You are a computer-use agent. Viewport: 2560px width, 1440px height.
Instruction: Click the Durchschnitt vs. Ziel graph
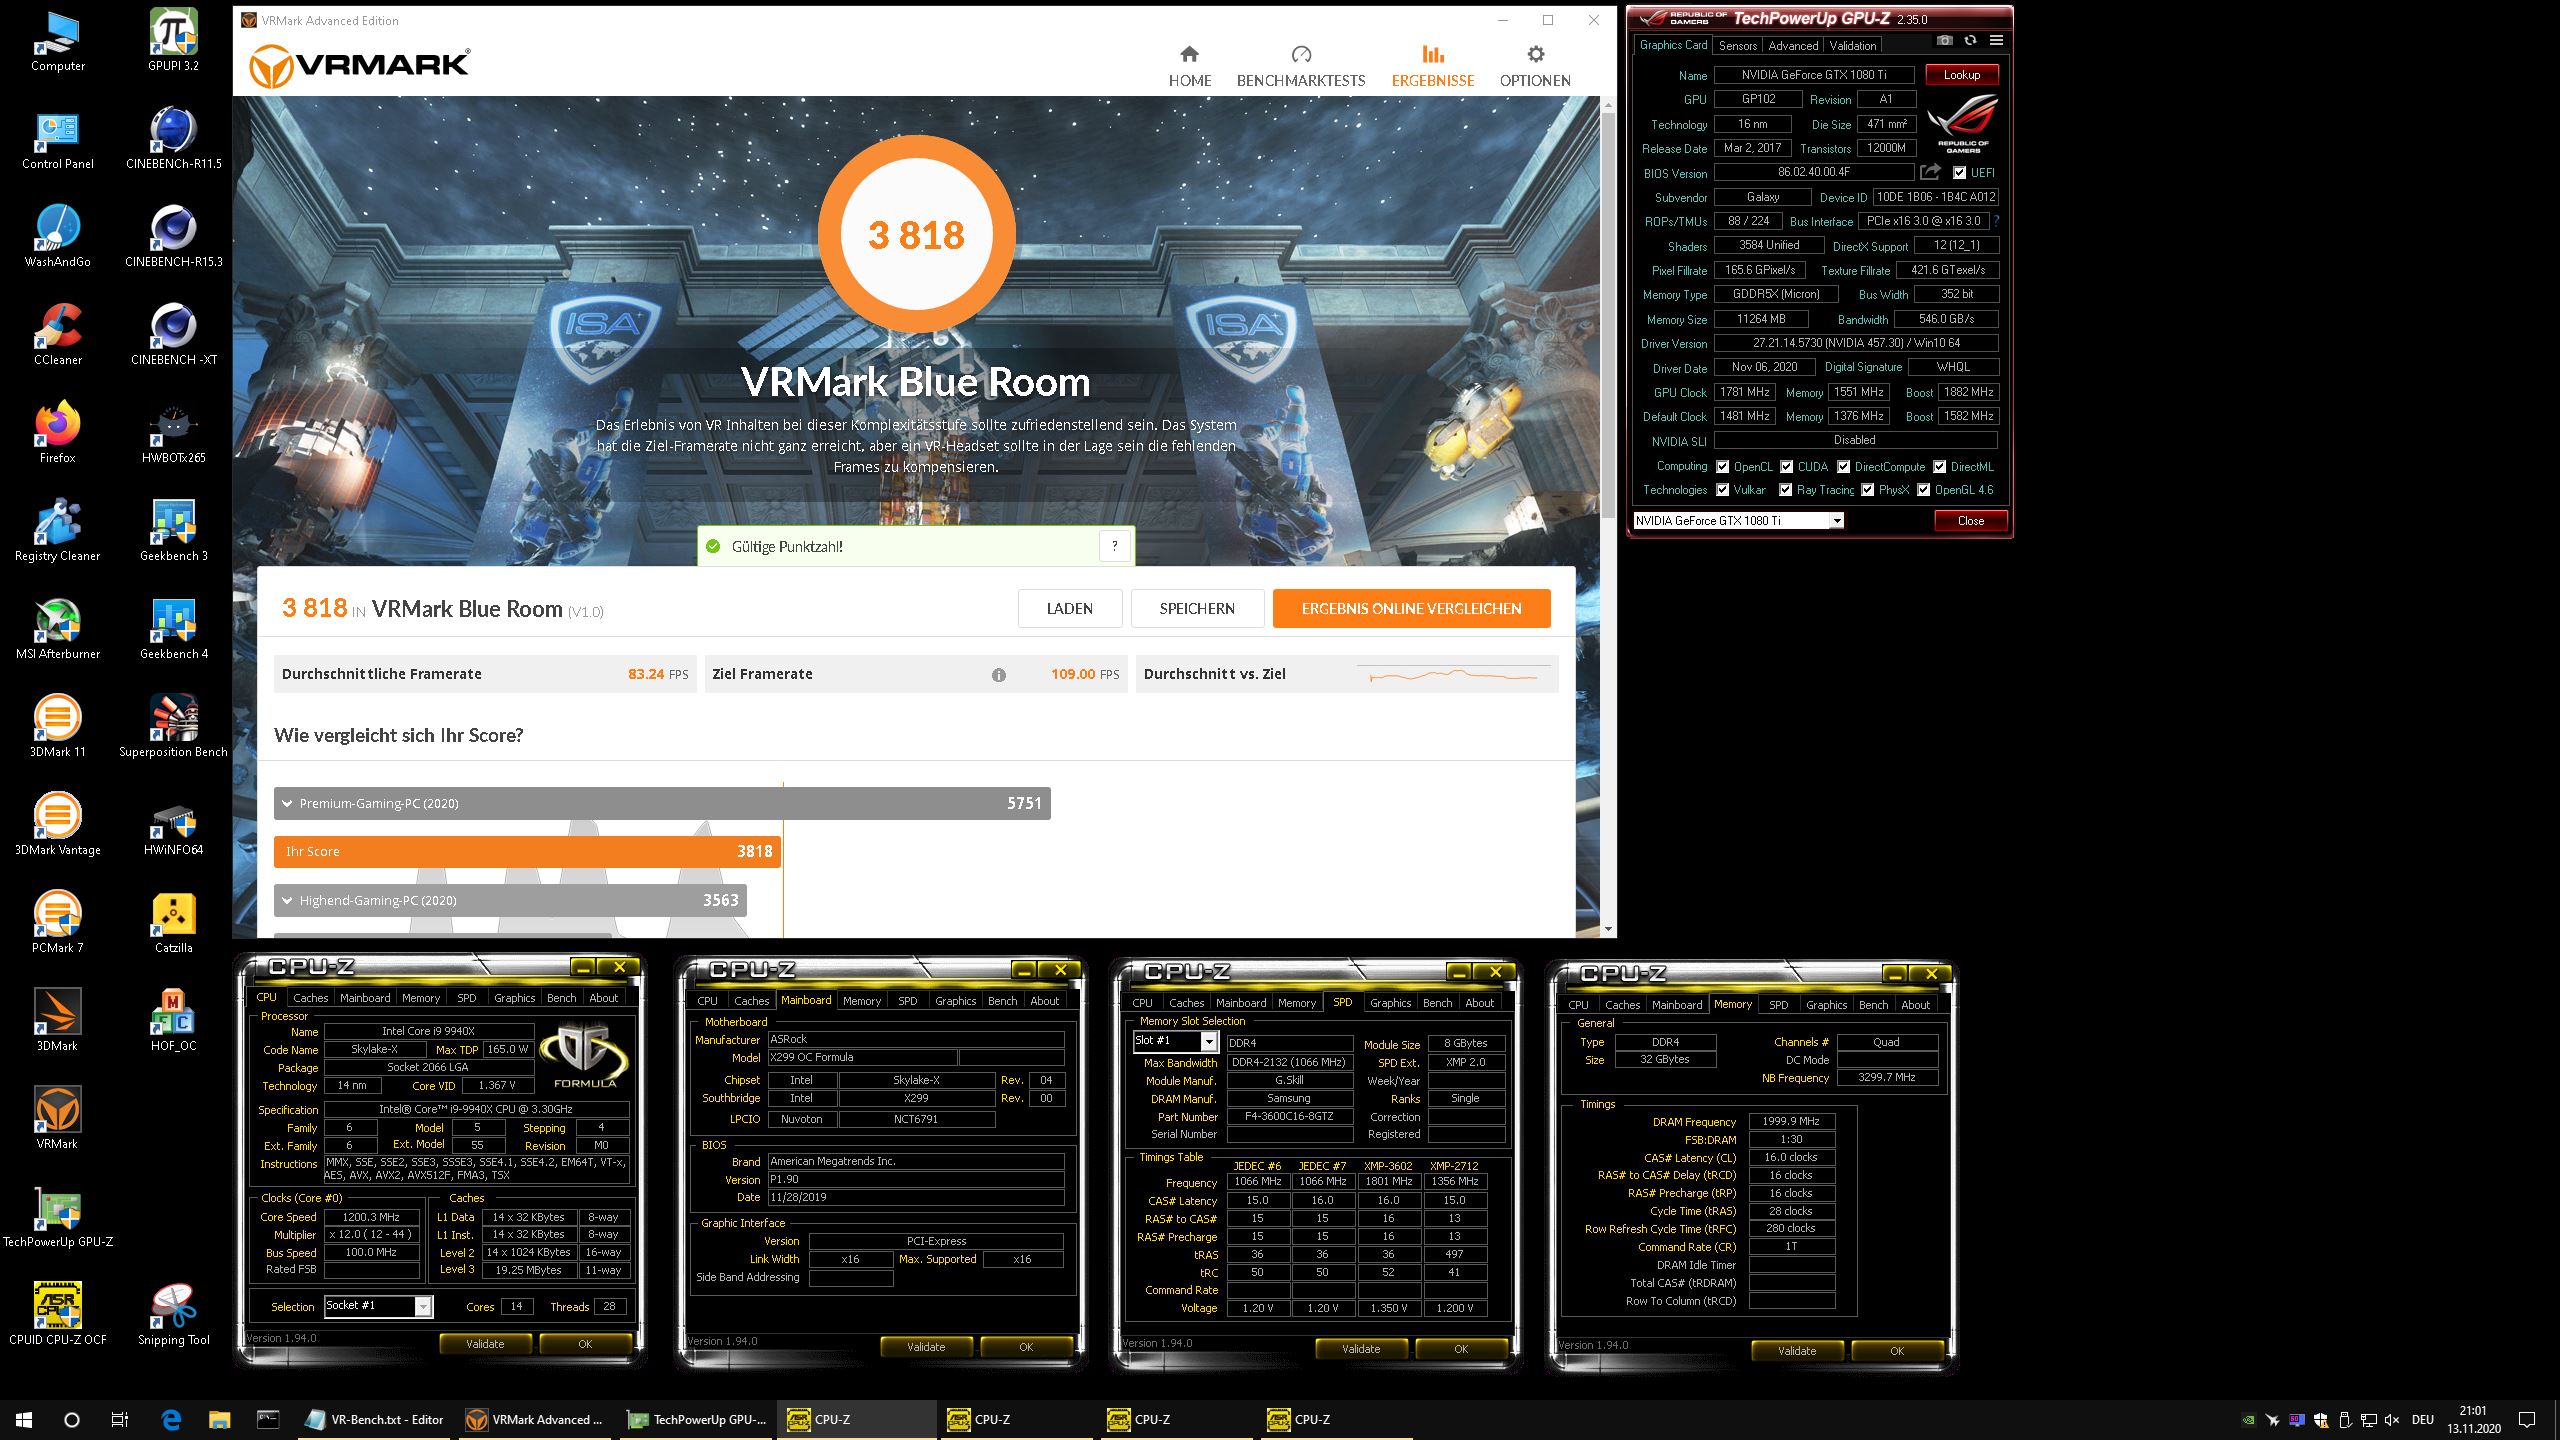[x=1452, y=675]
